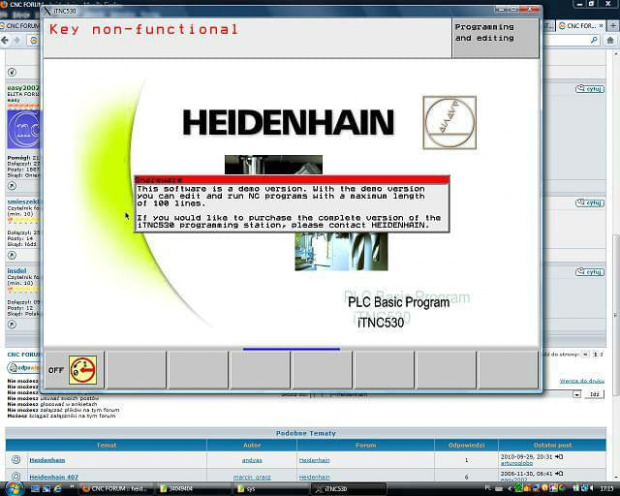Click the arrow icon under insdel's post
Screen dimensions: 620x496
pos(12,325)
